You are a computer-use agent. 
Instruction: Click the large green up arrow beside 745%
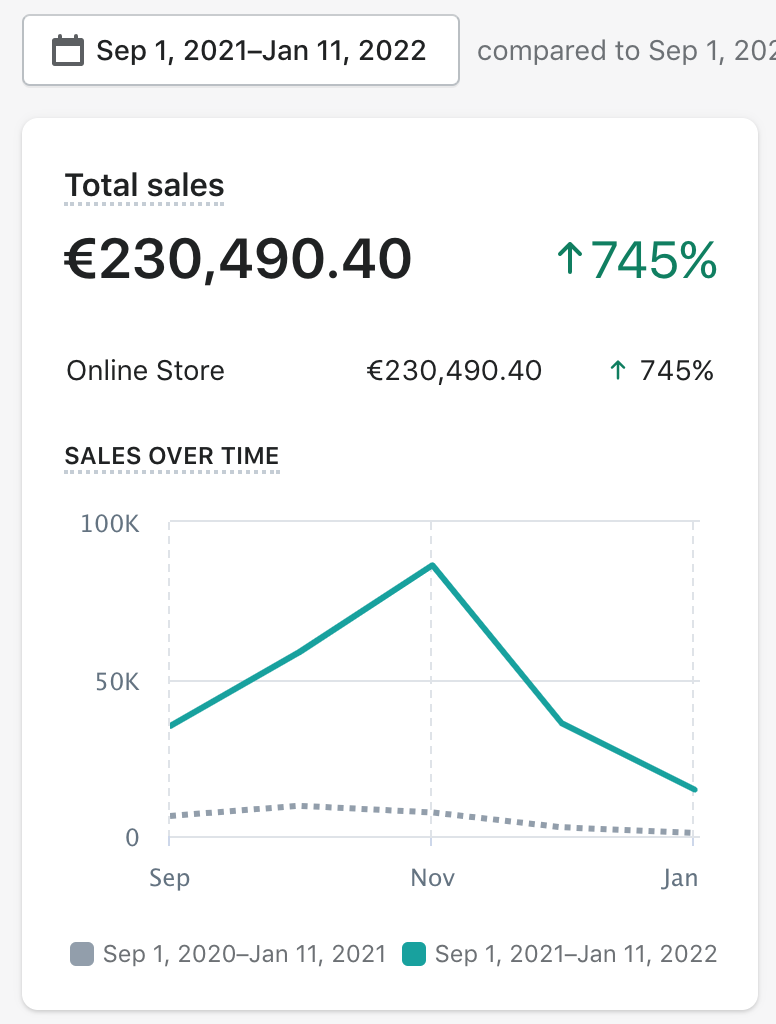pos(569,260)
